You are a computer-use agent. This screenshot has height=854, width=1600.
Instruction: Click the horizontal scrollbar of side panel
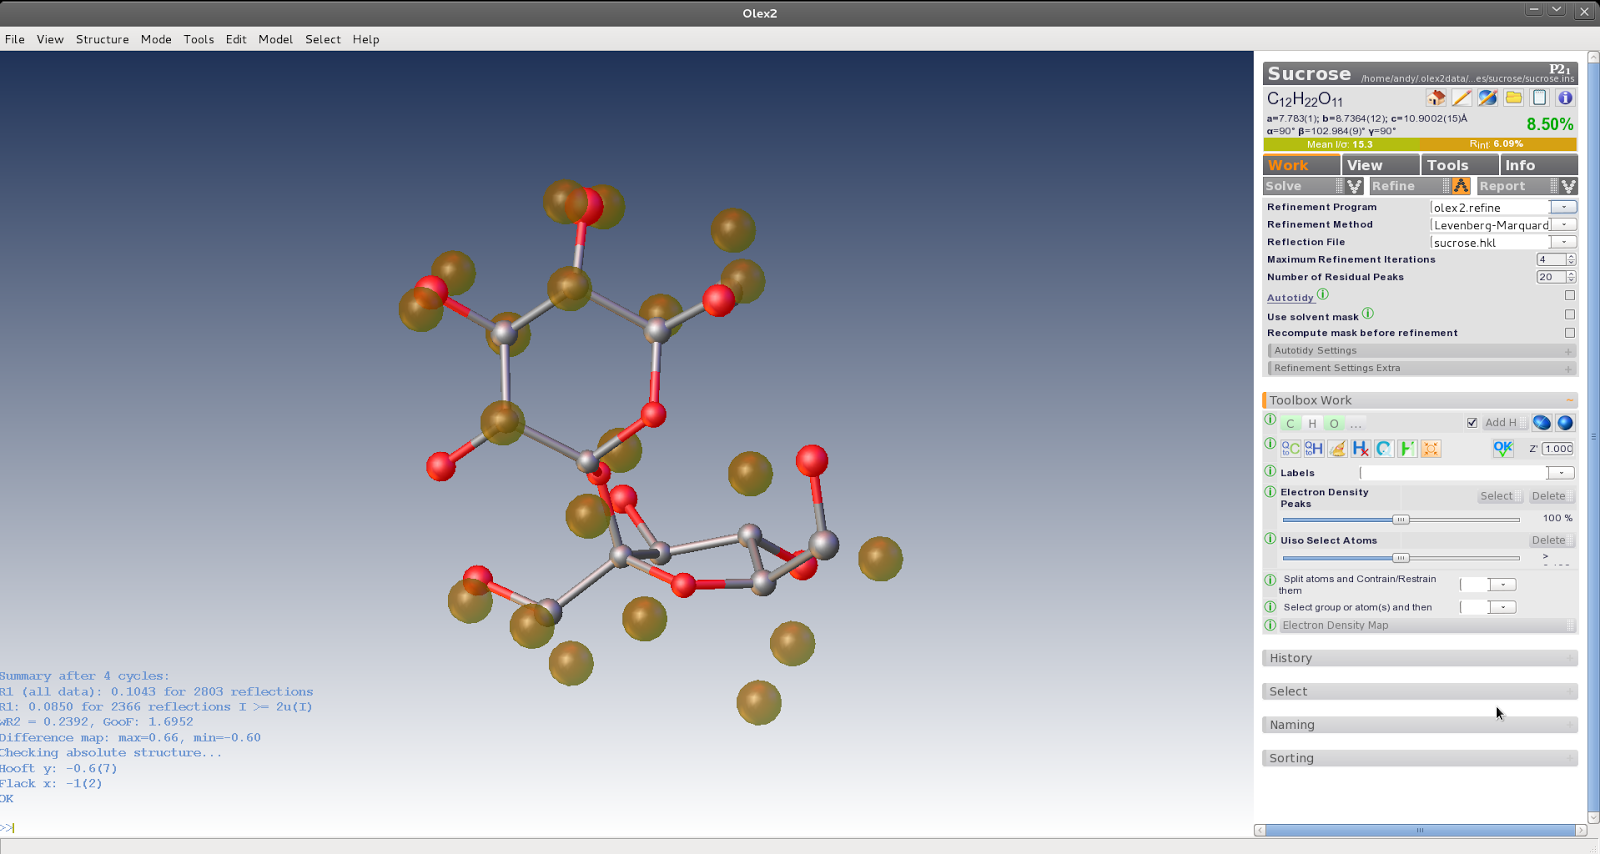[x=1420, y=830]
